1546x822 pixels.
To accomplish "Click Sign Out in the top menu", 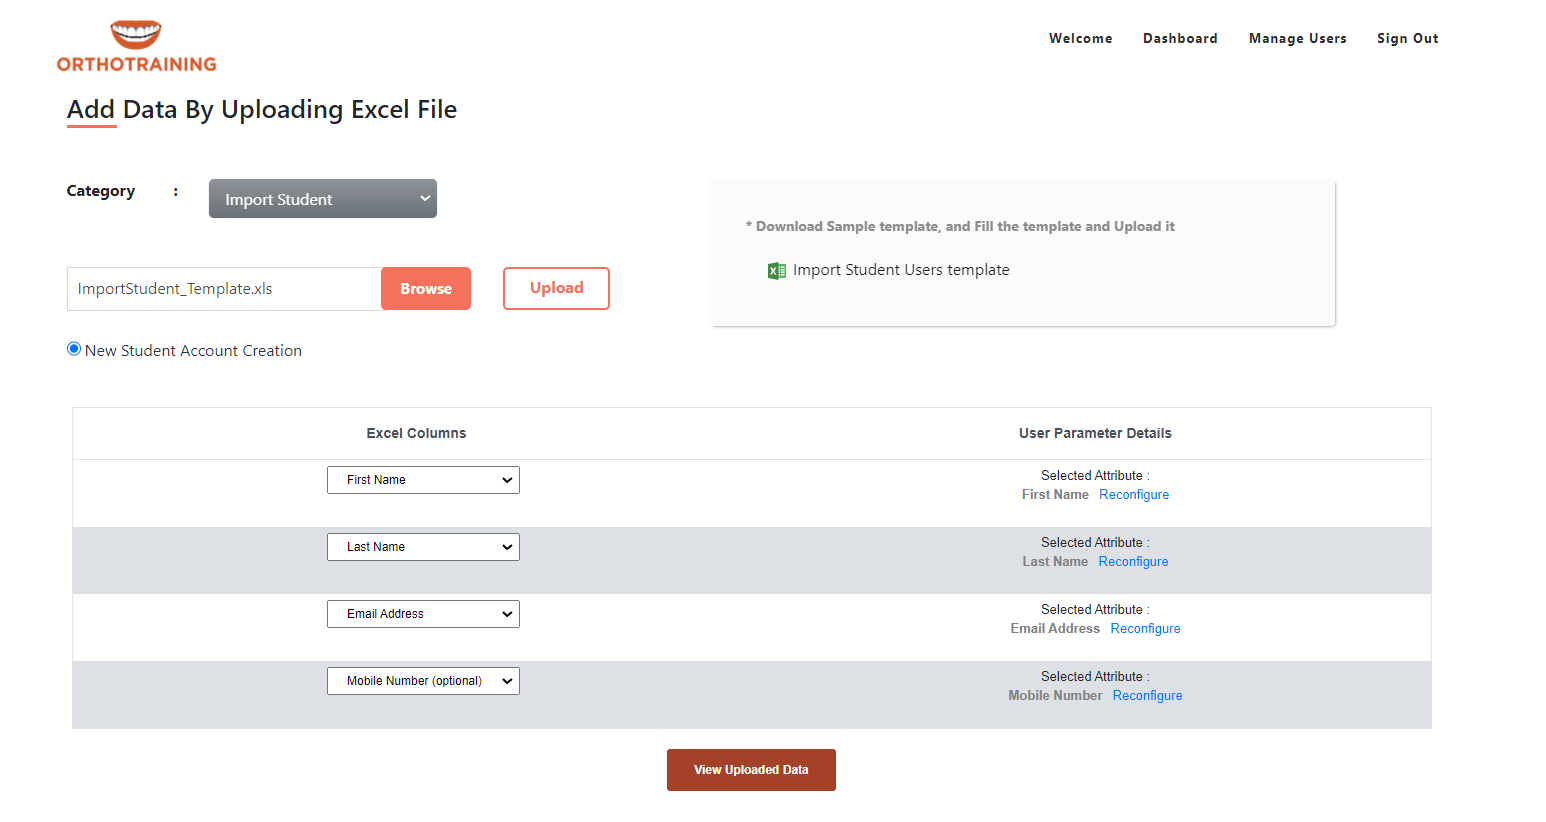I will point(1407,39).
